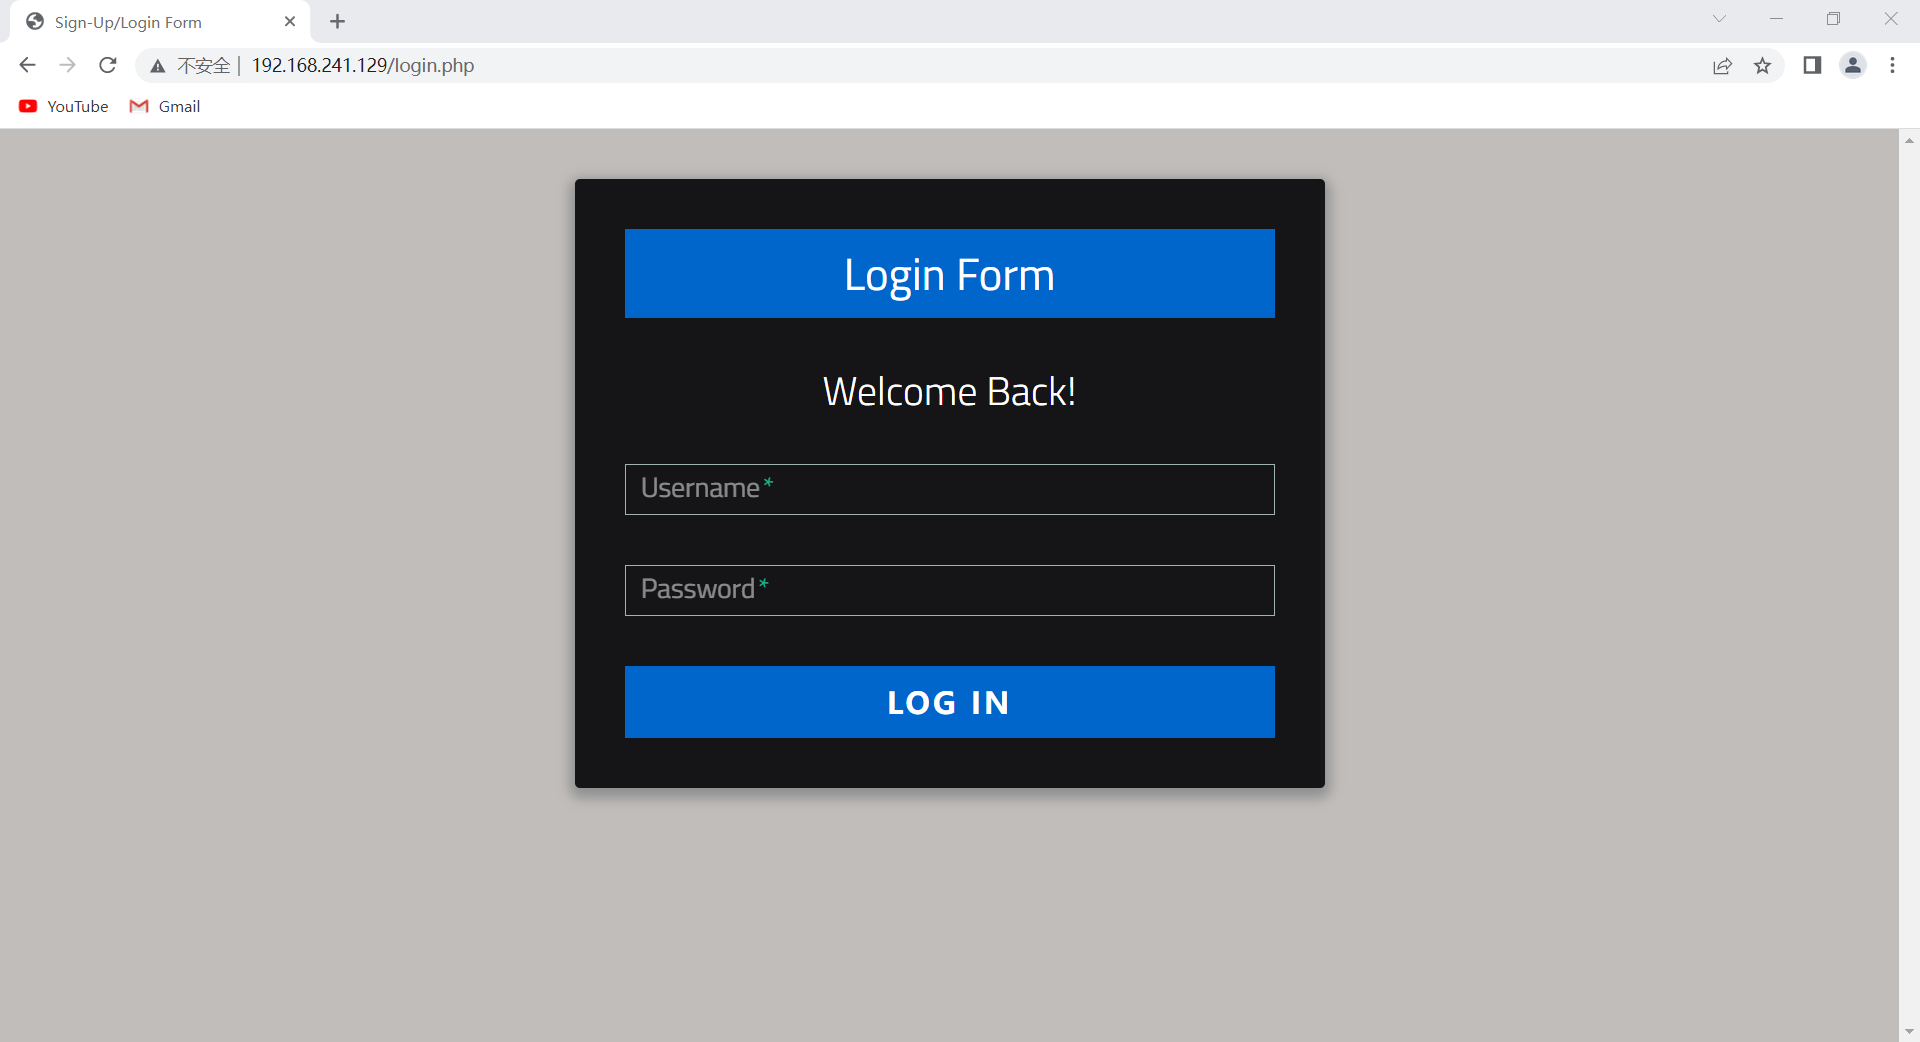This screenshot has width=1920, height=1042.
Task: Close the Sign-Up/Login Form tab
Action: coord(290,21)
